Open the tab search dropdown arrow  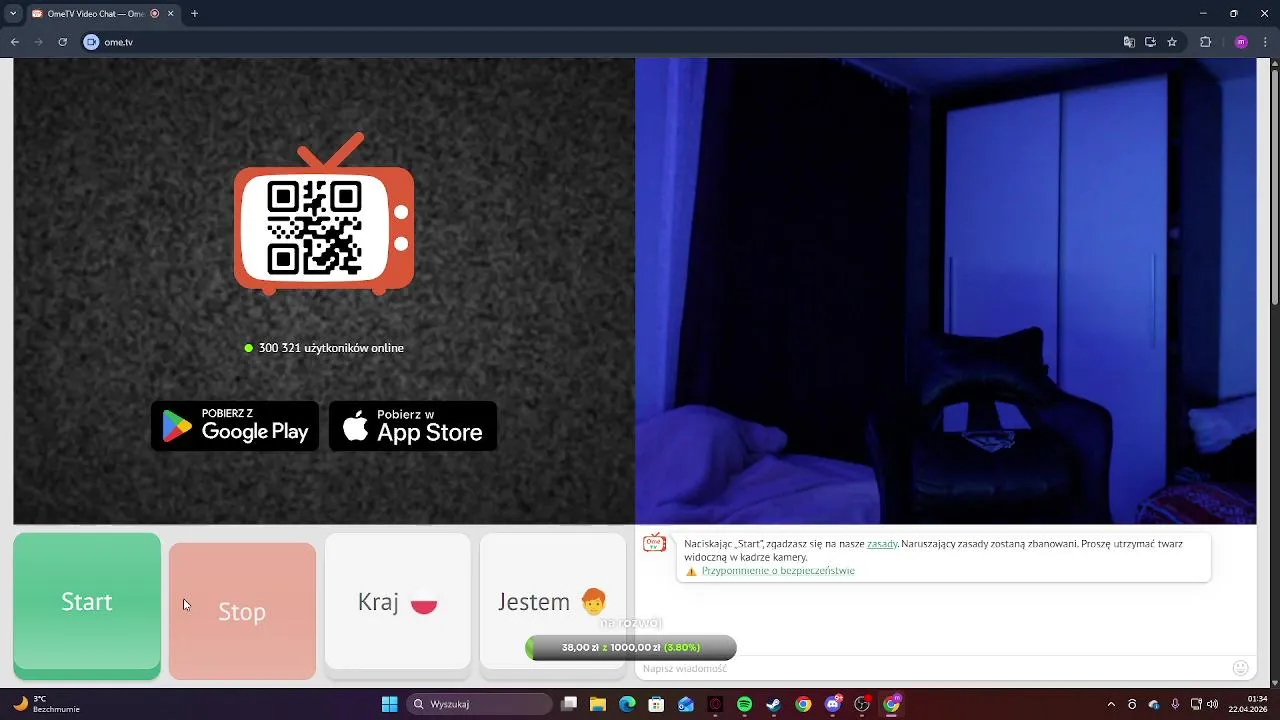12,14
